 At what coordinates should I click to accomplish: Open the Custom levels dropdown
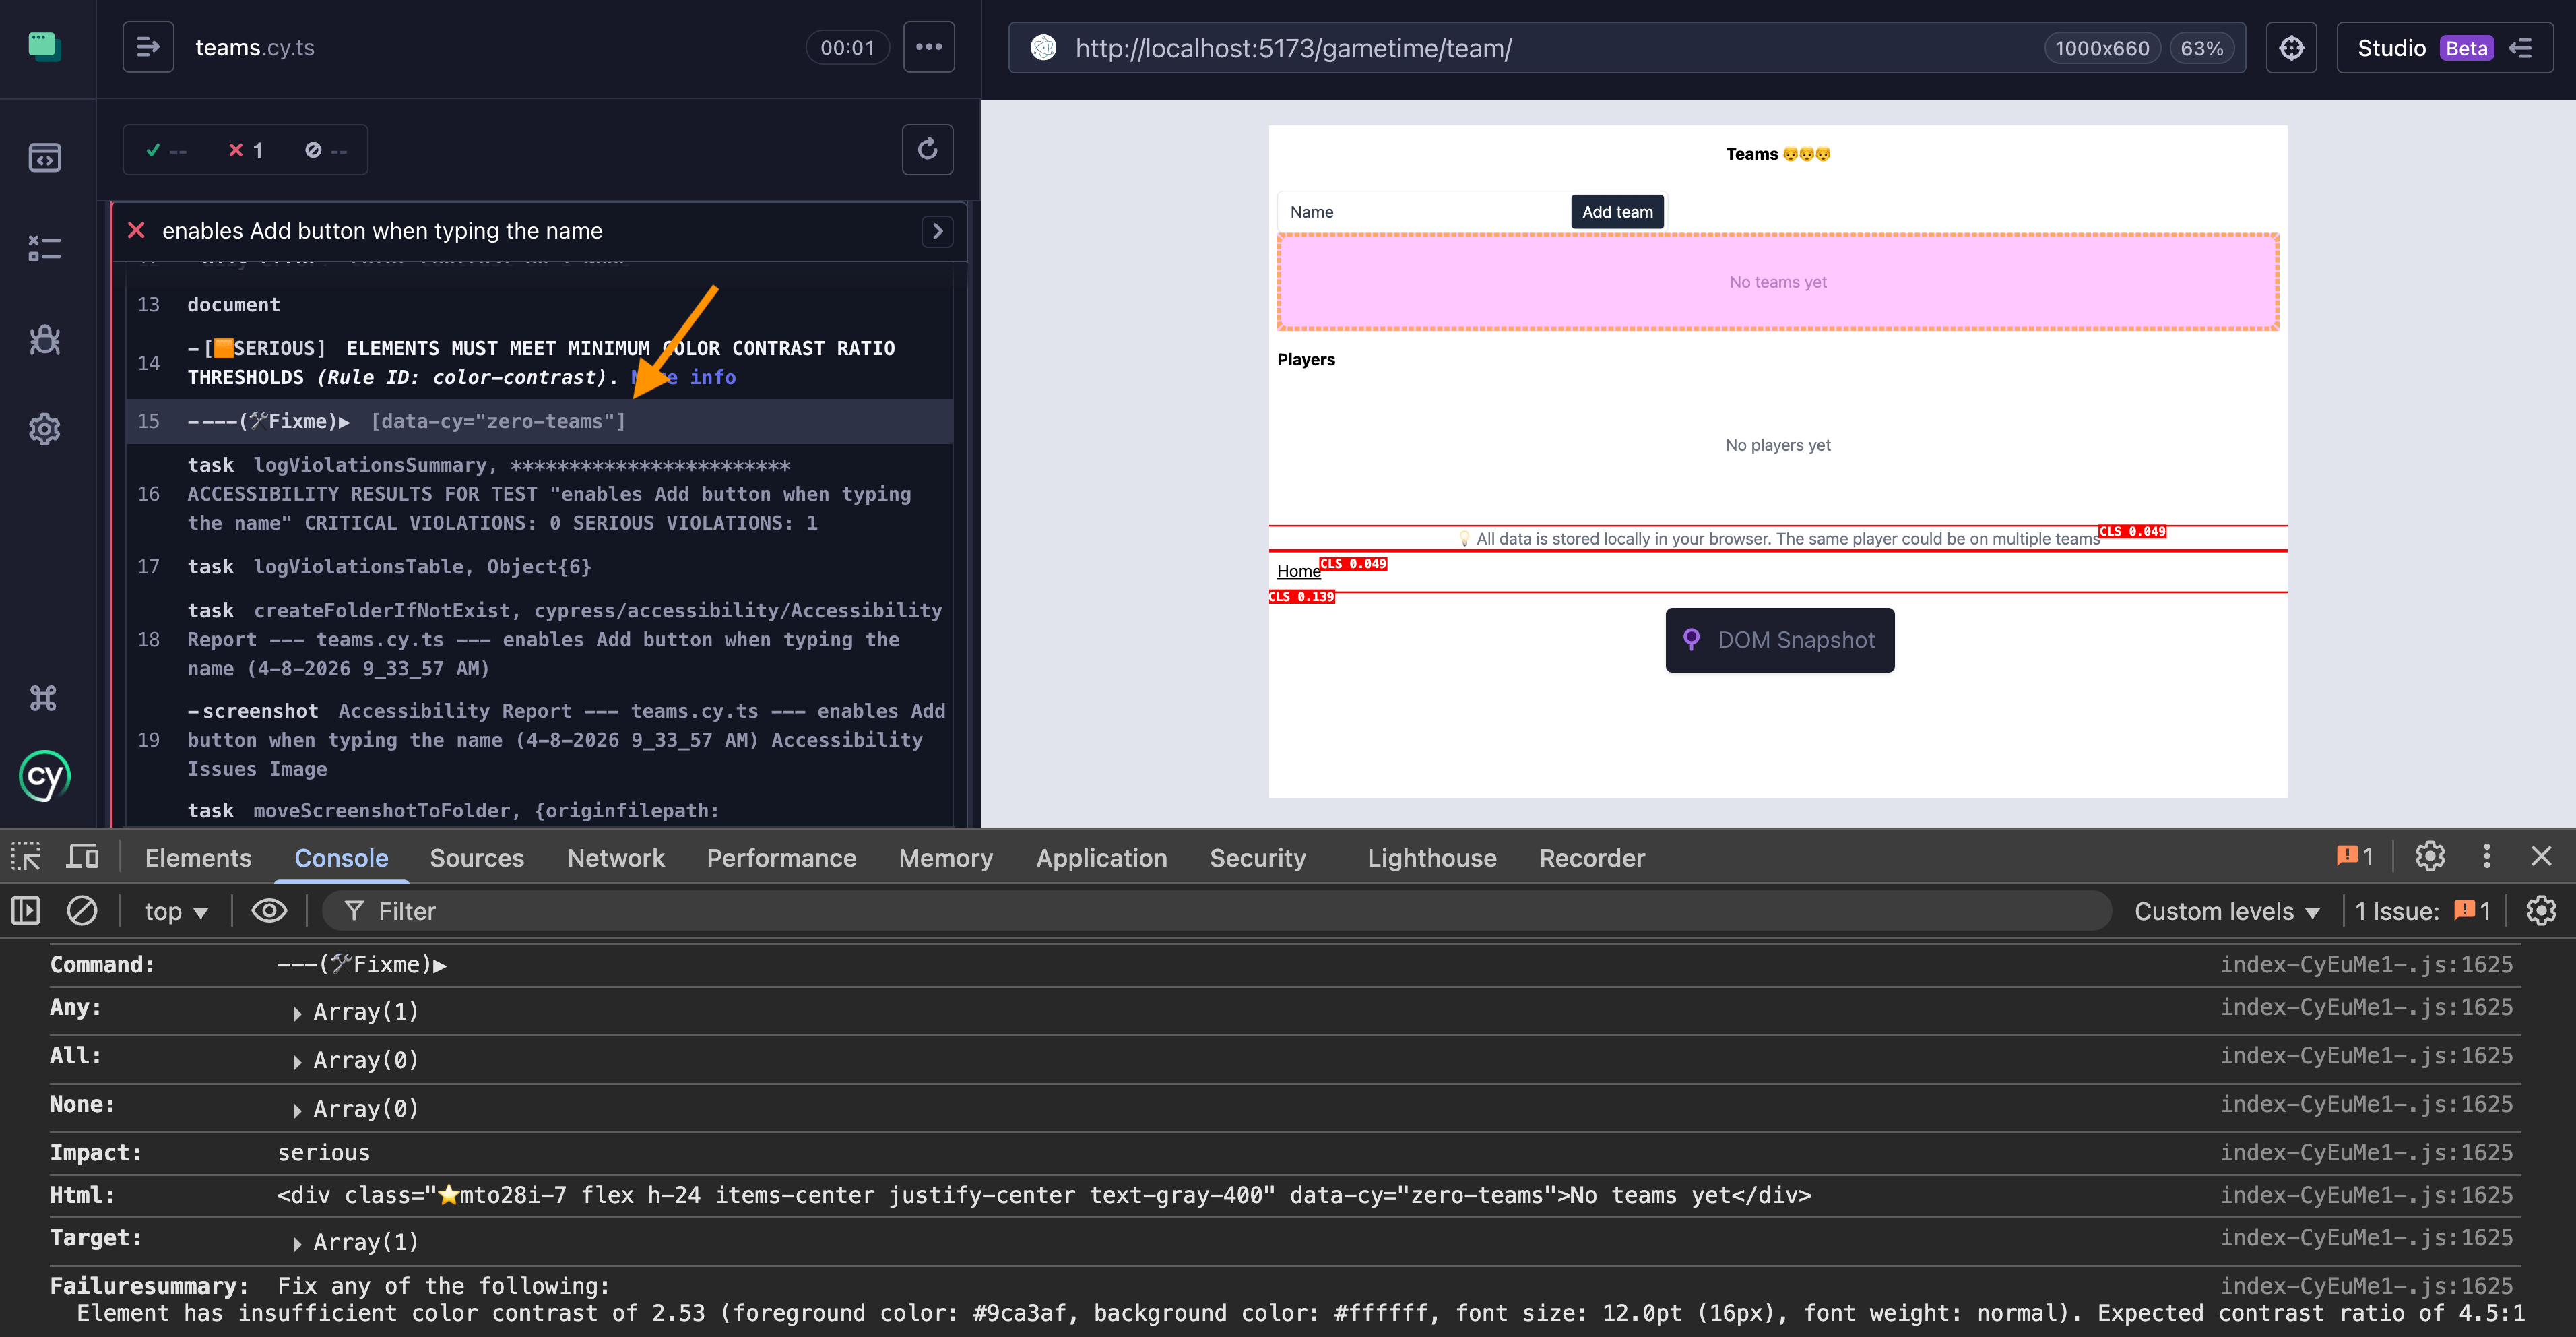pyautogui.click(x=2228, y=910)
